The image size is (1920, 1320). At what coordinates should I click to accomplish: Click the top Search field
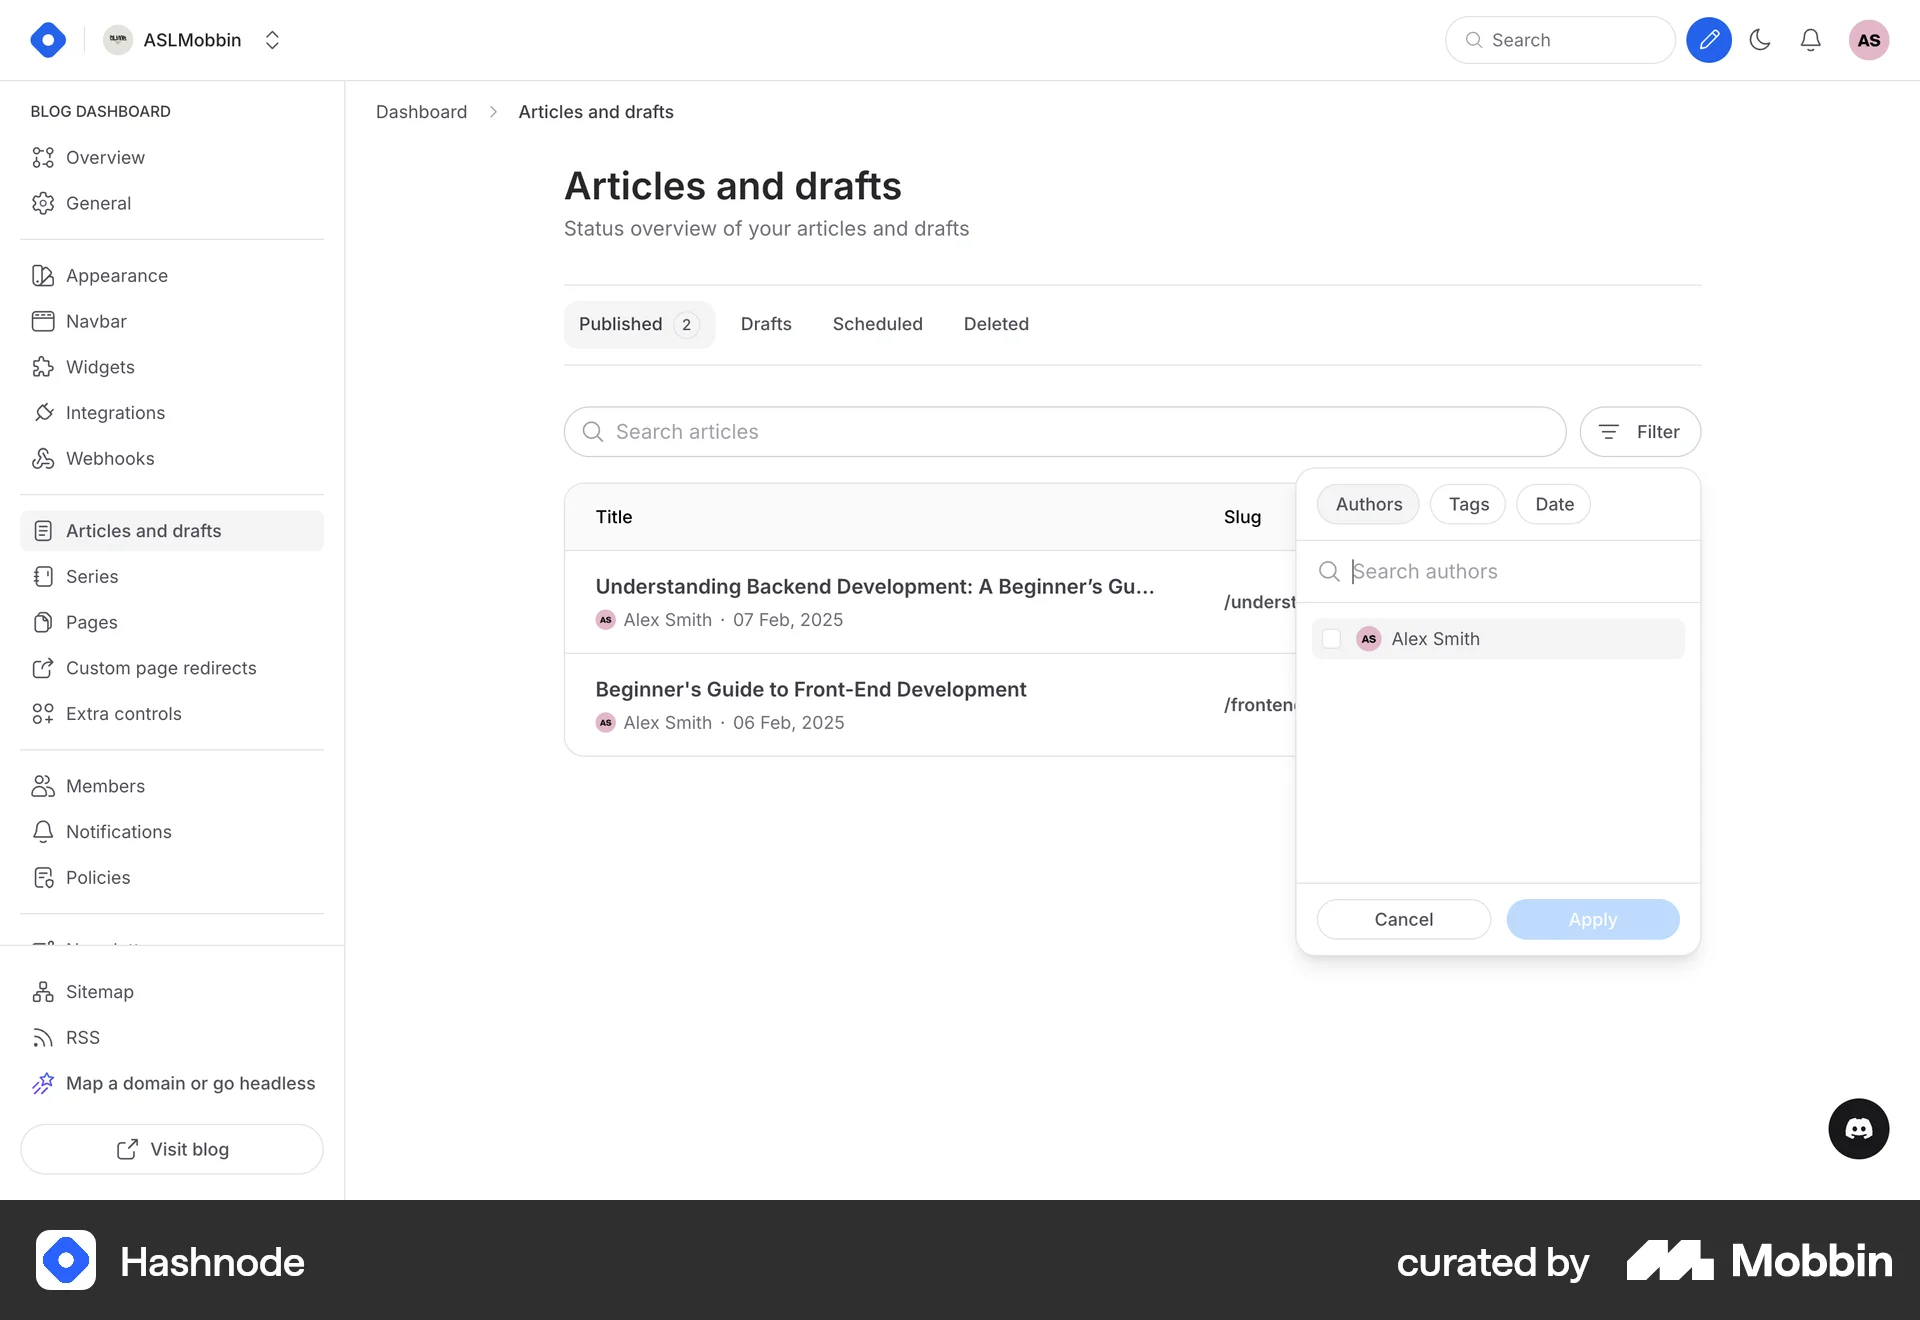coord(1560,40)
